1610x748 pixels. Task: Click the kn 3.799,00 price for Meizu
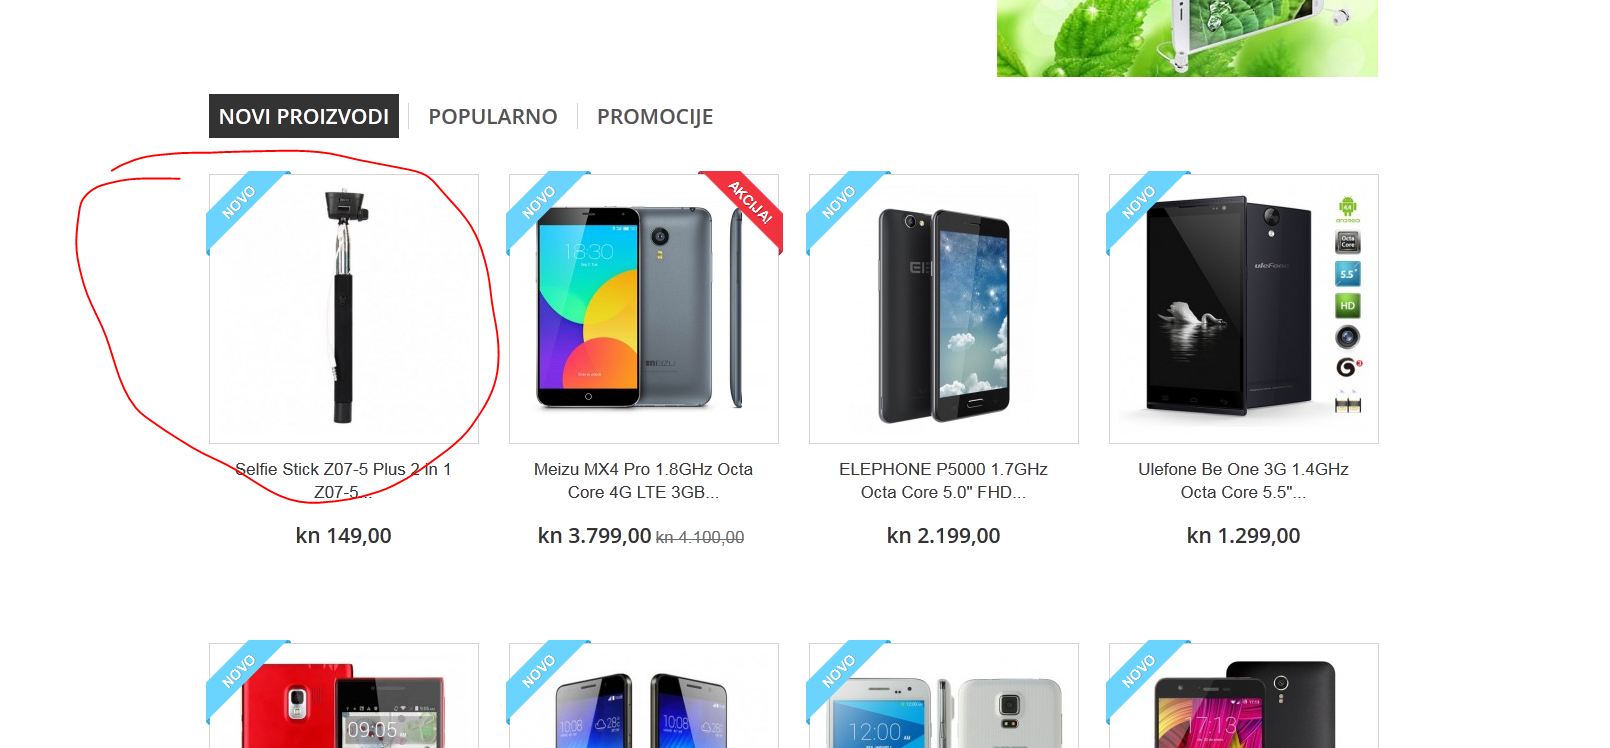(594, 536)
